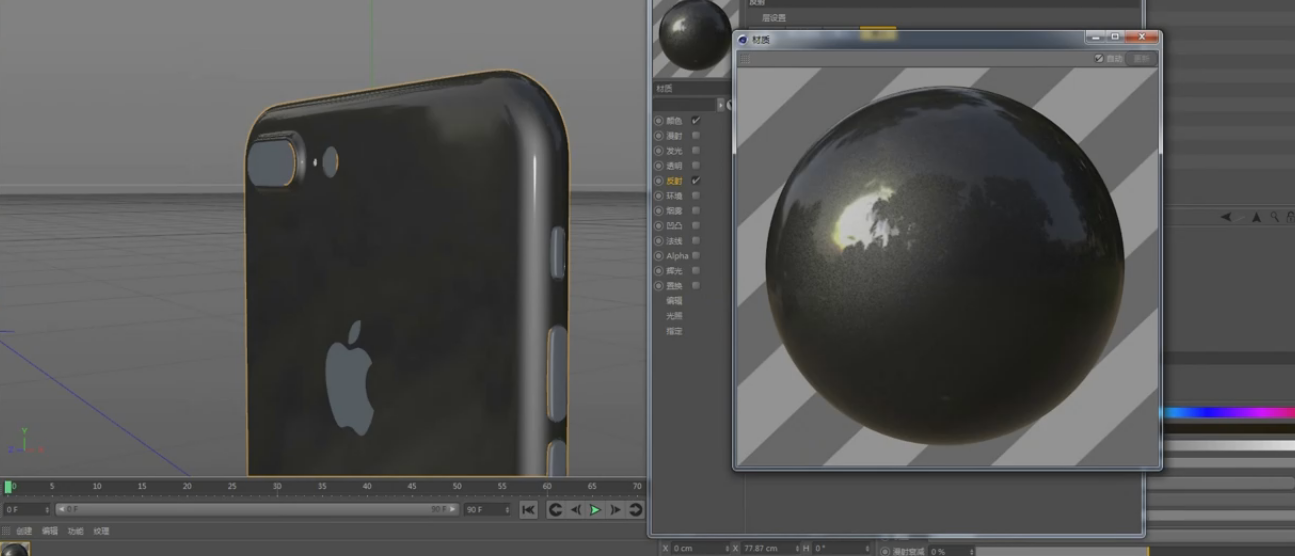Open the 纹理 menu in material manager

[102, 531]
